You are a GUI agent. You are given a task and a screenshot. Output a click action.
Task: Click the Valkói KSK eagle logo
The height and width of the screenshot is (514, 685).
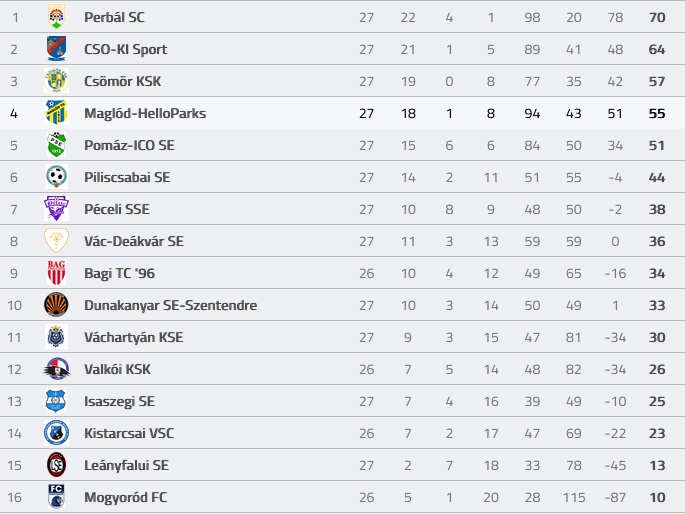coord(57,369)
